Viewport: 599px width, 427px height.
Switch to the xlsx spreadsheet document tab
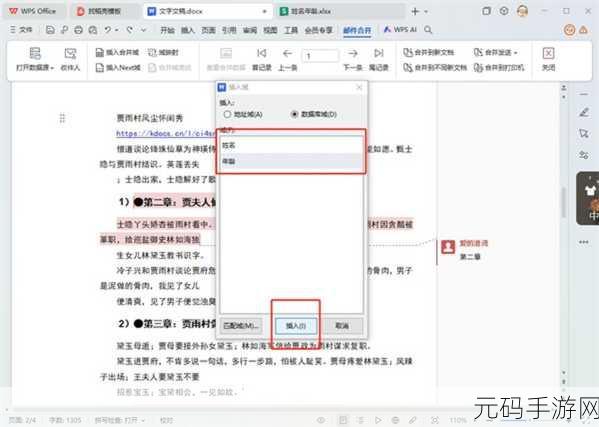click(x=340, y=11)
